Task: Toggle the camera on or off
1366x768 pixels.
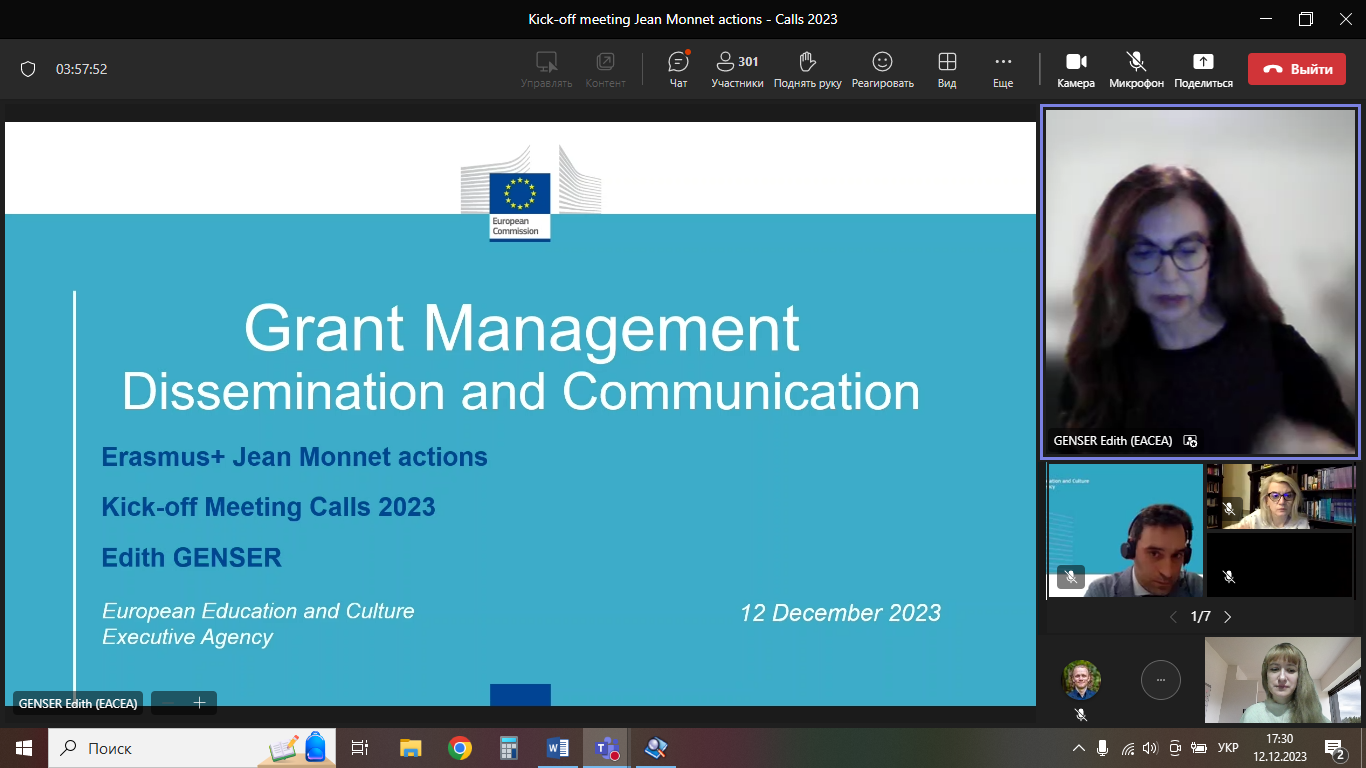Action: 1075,69
